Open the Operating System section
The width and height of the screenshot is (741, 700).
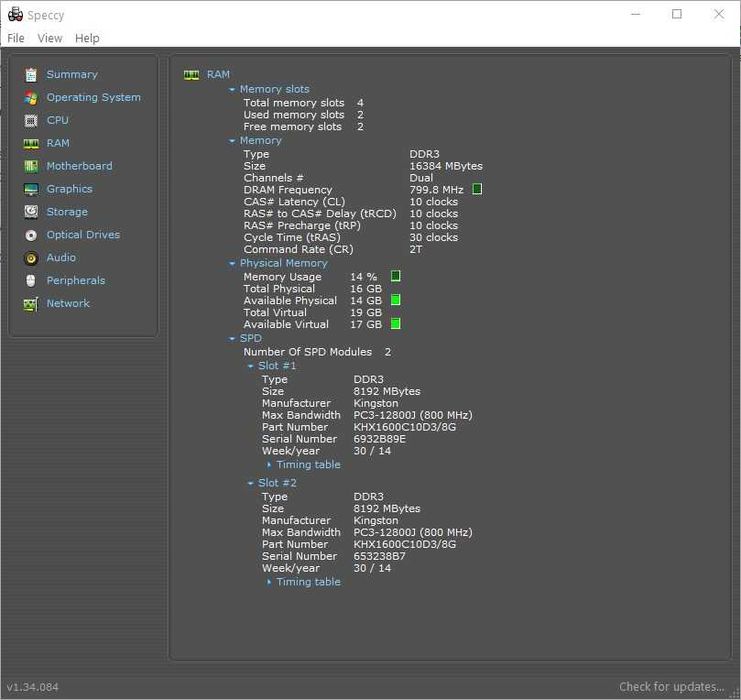pyautogui.click(x=94, y=97)
